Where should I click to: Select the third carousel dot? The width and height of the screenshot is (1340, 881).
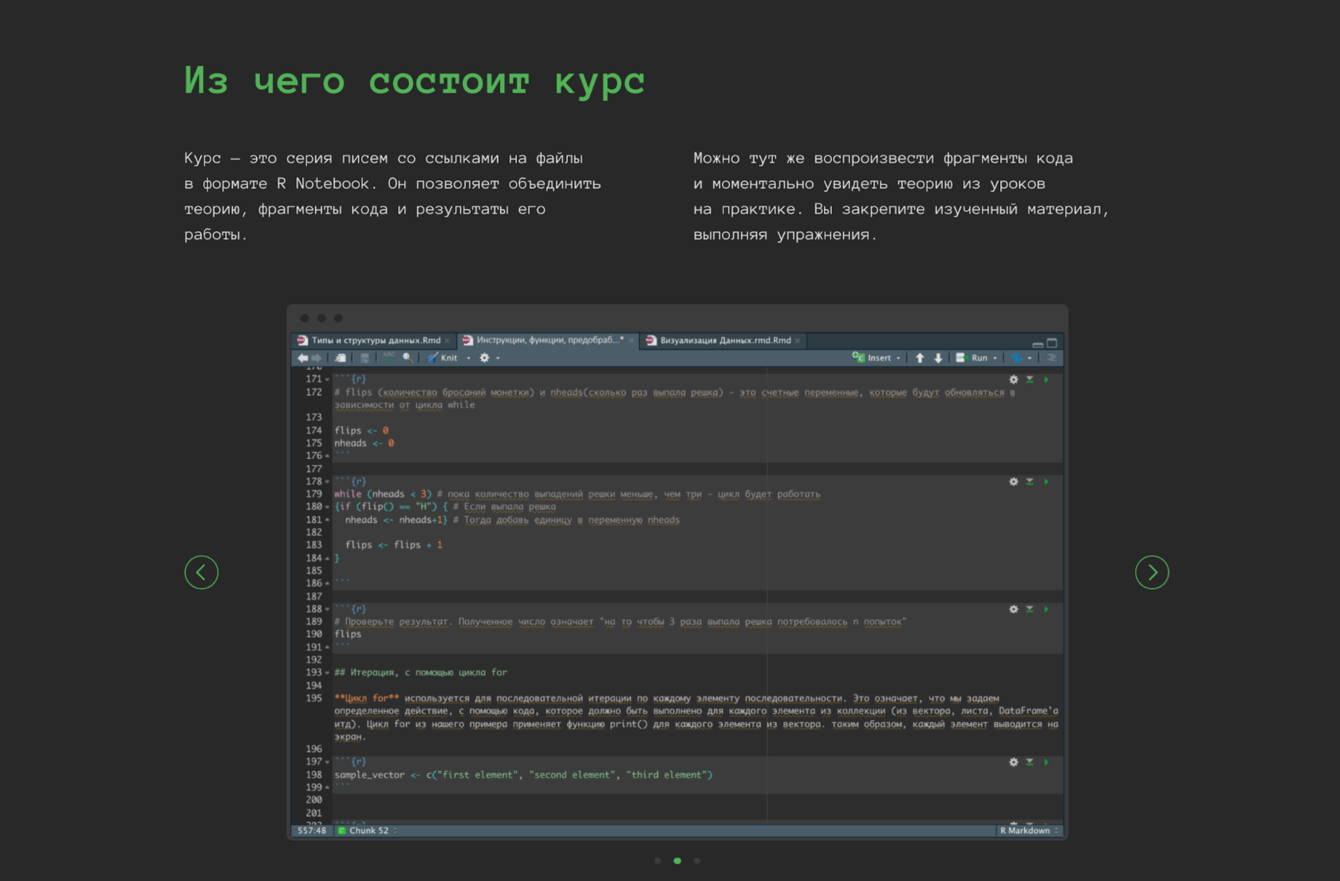tap(697, 860)
